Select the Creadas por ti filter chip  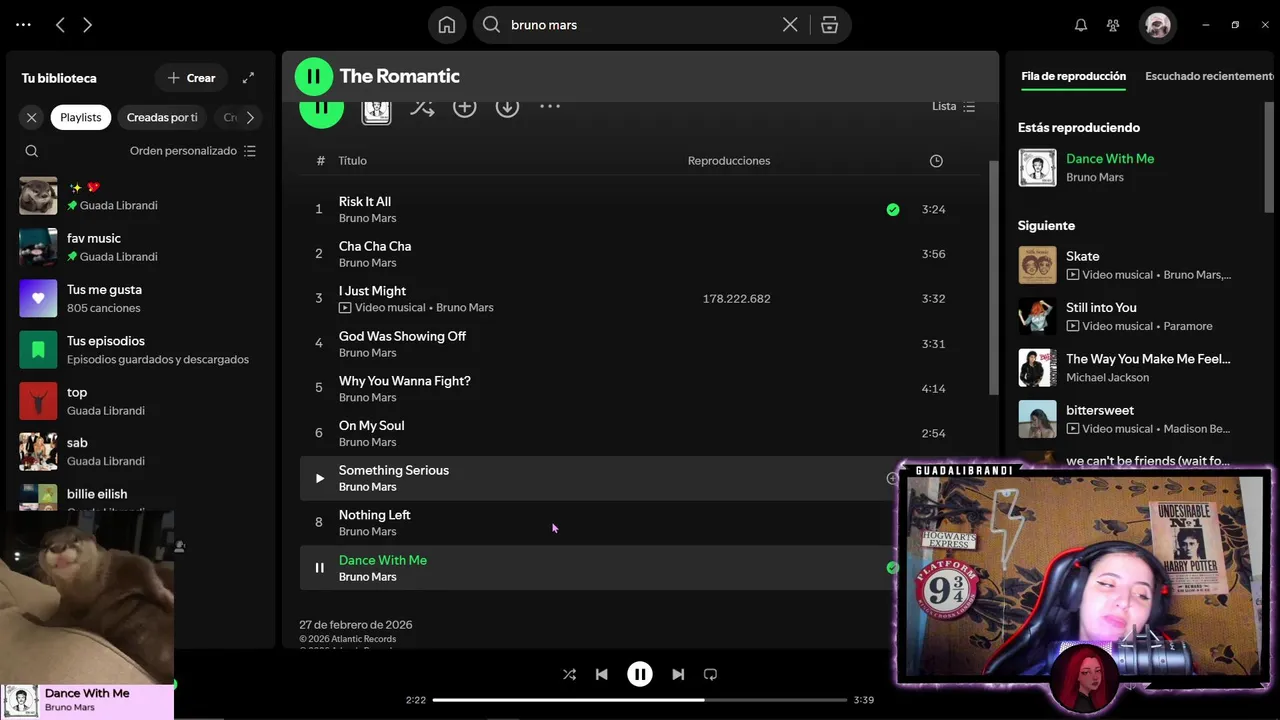(x=162, y=117)
